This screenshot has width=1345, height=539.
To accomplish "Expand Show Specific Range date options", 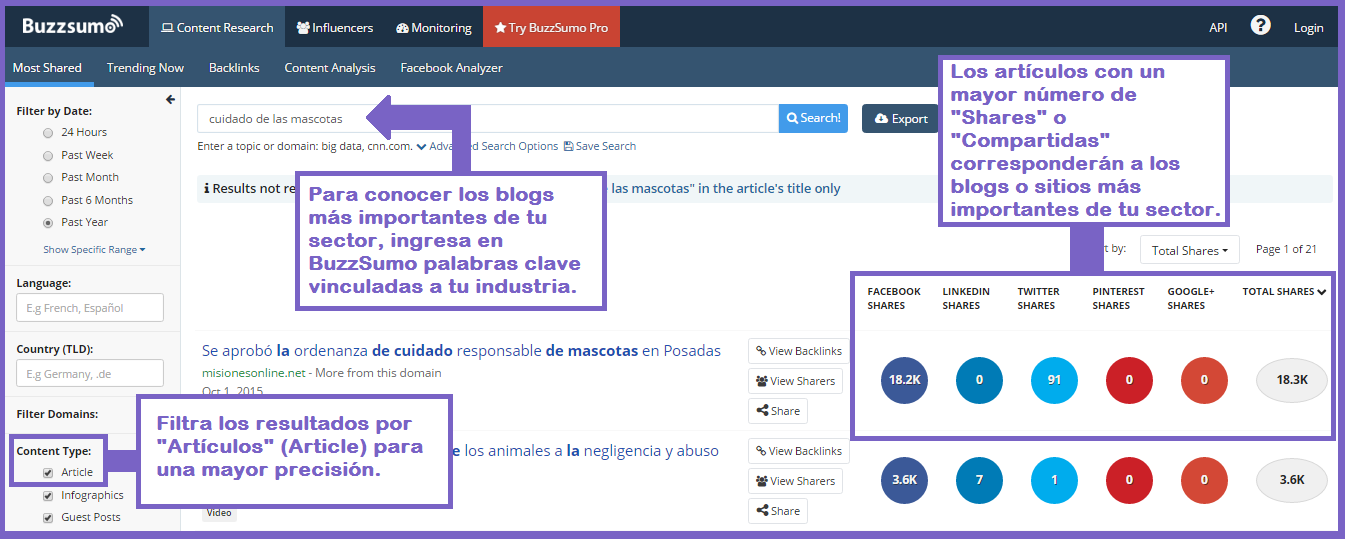I will pos(94,250).
